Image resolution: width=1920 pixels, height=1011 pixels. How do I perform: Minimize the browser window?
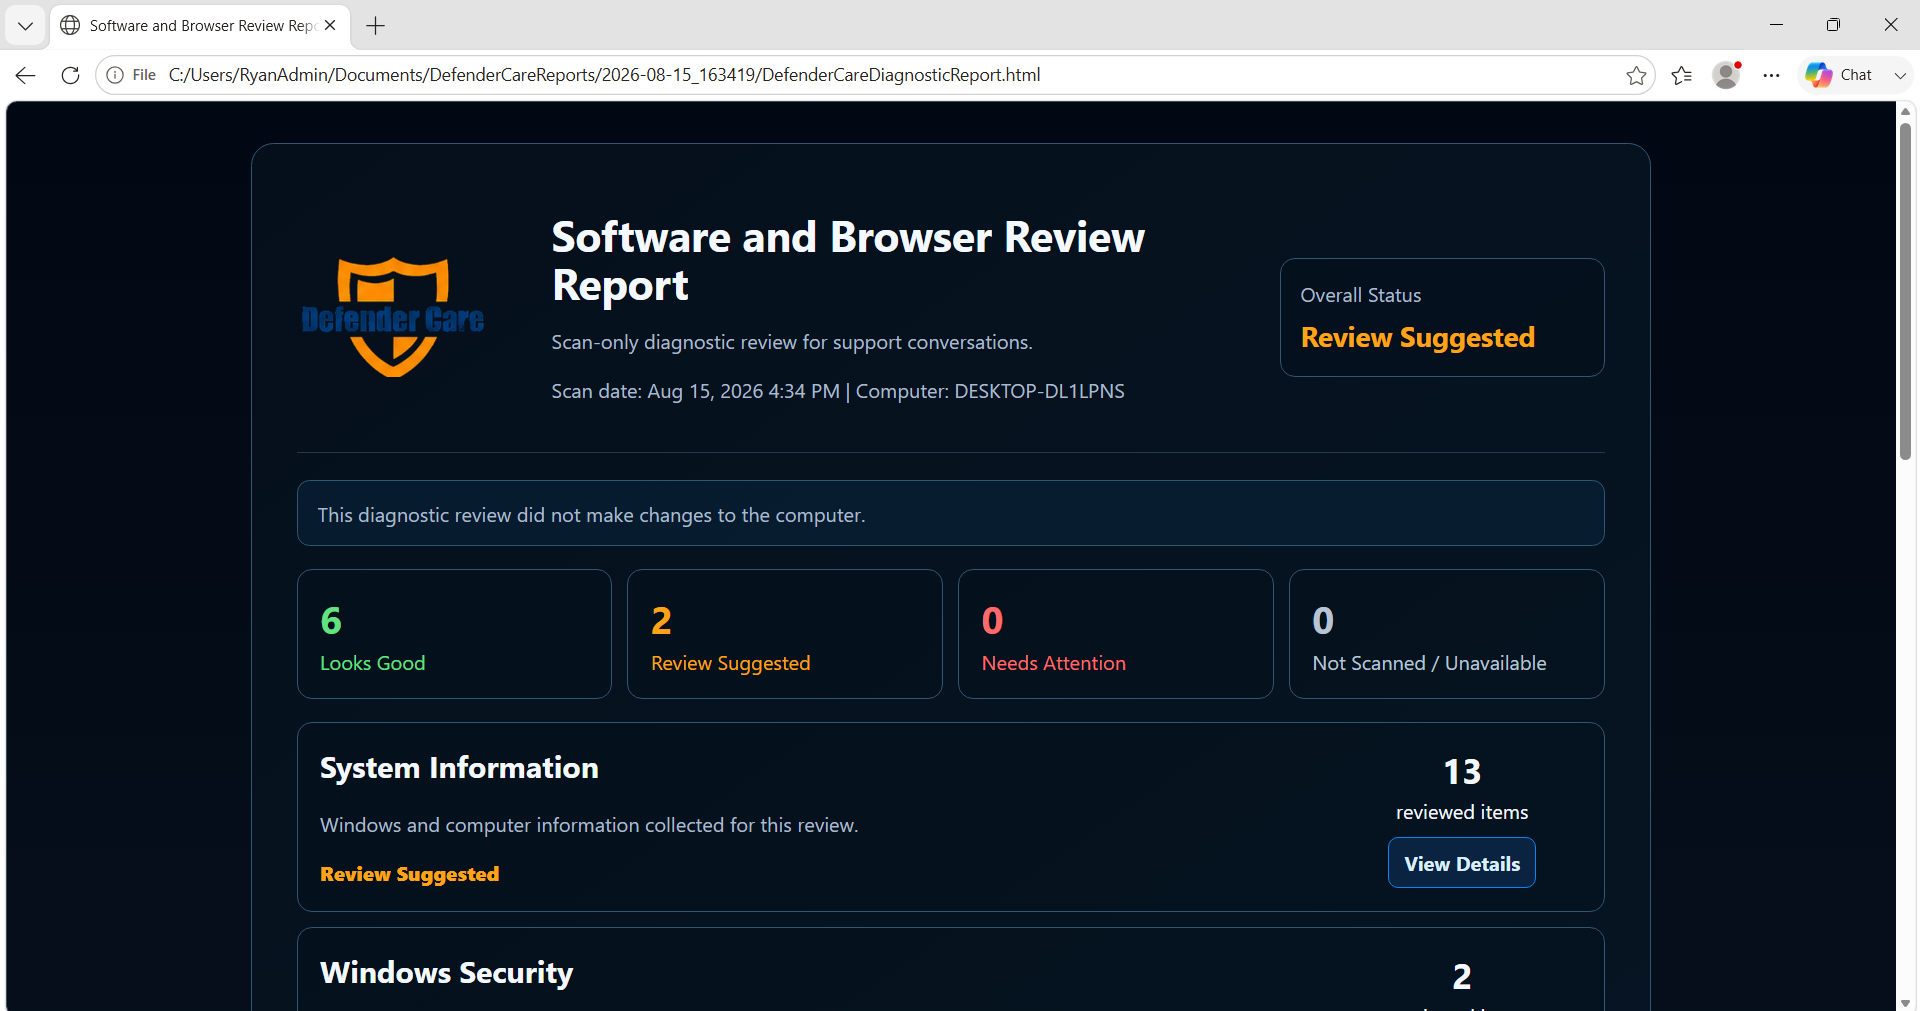click(x=1776, y=25)
